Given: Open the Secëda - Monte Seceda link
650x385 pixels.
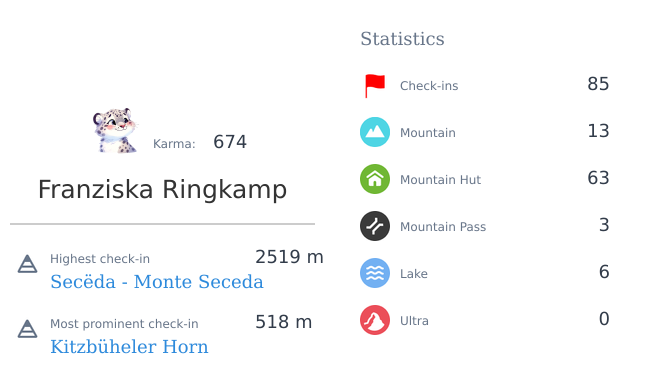Looking at the screenshot, I should (157, 282).
